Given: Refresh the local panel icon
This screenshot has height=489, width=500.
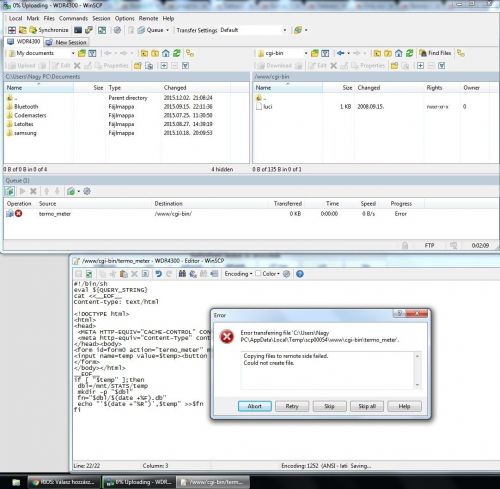Looking at the screenshot, I should click(x=177, y=53).
